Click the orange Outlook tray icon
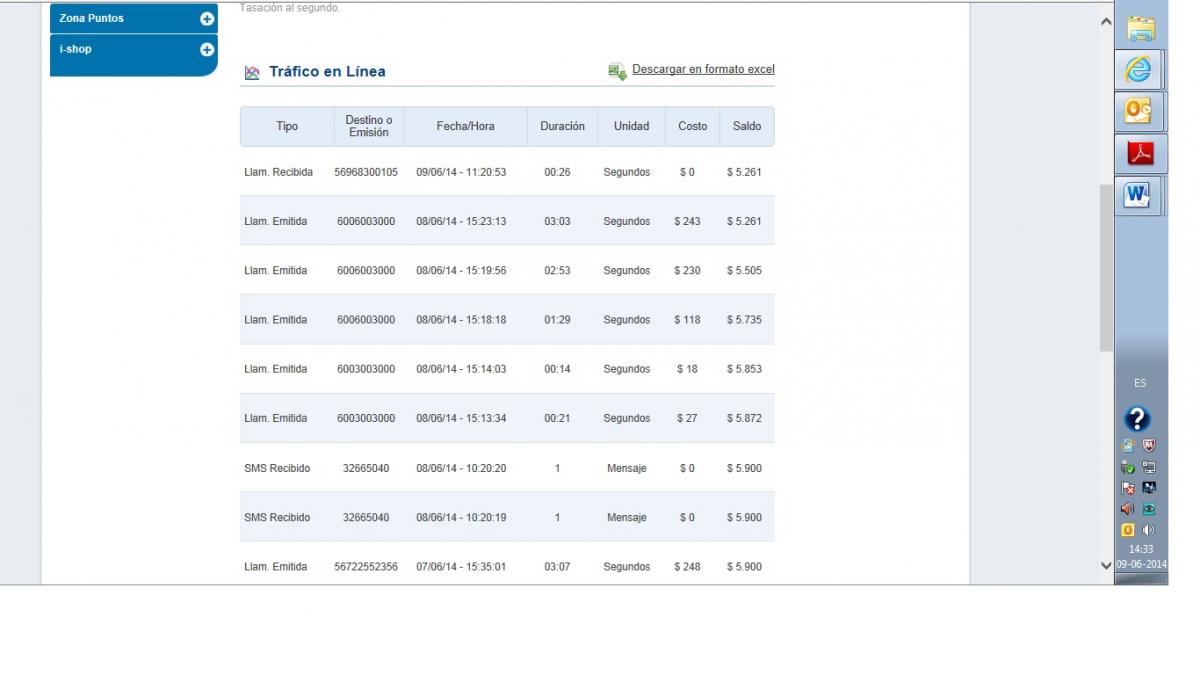 [1128, 530]
